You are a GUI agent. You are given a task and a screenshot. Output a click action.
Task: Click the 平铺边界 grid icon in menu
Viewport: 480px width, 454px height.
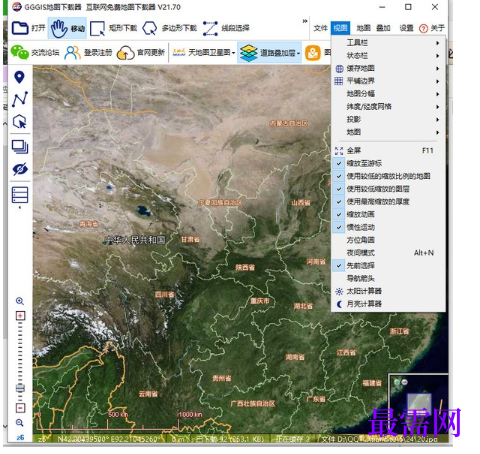pyautogui.click(x=339, y=81)
